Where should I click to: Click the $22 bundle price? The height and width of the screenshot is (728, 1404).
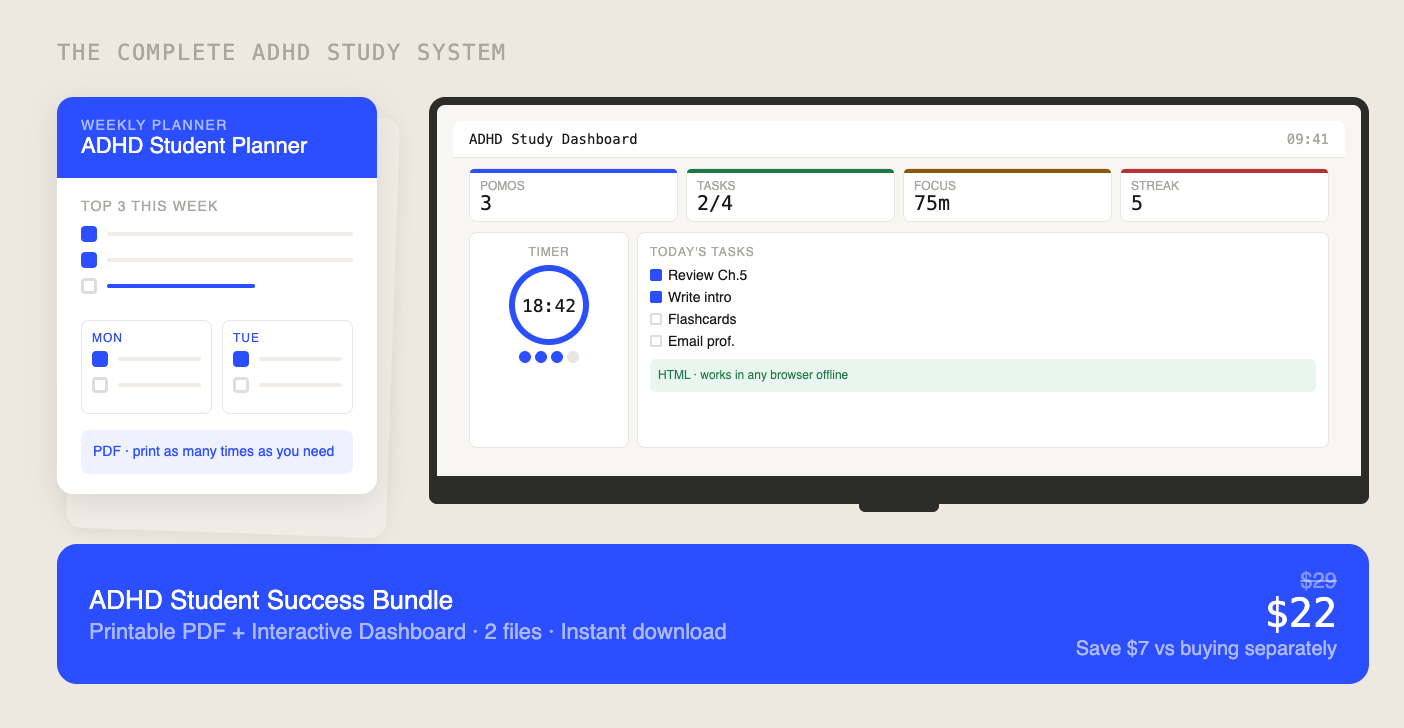tap(1301, 613)
